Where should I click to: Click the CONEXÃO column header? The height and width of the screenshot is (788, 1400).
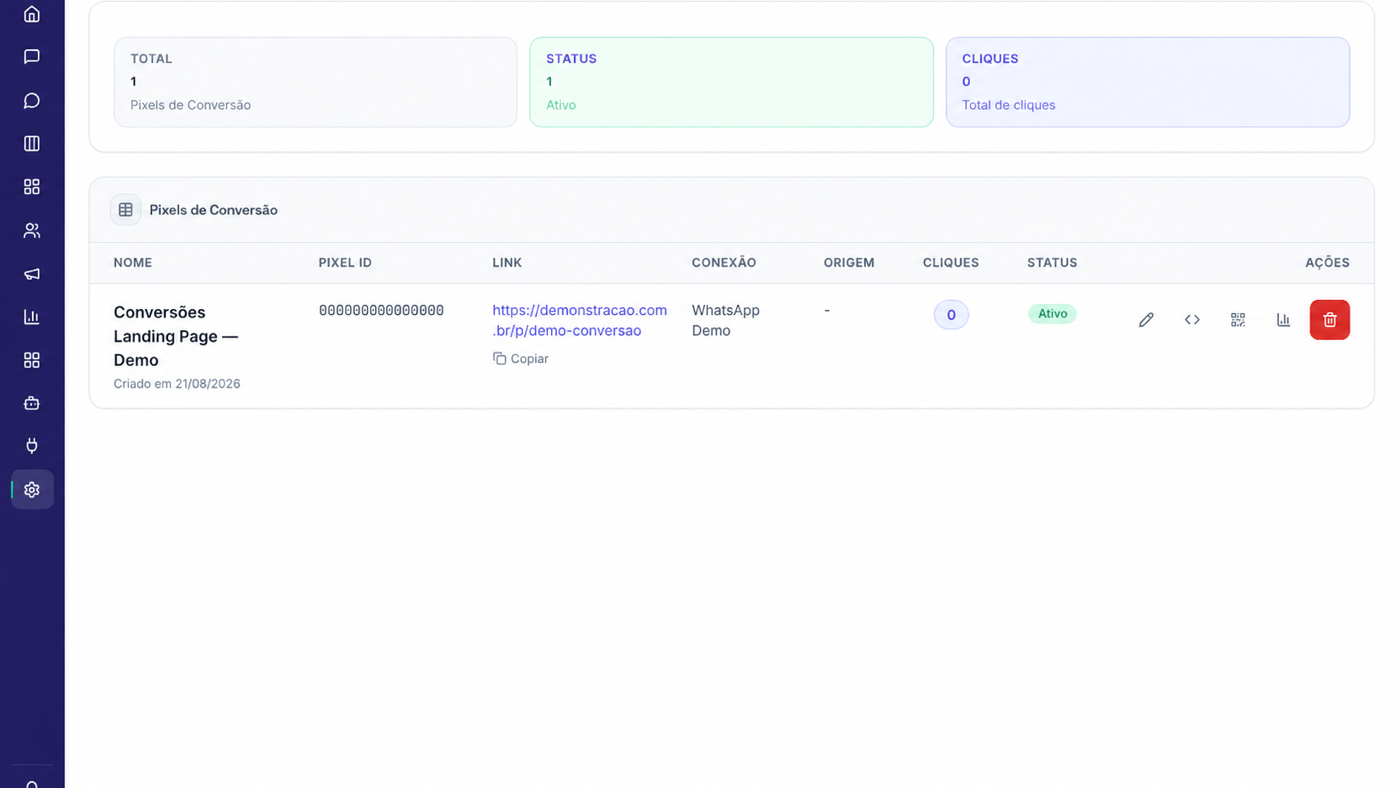click(x=724, y=263)
